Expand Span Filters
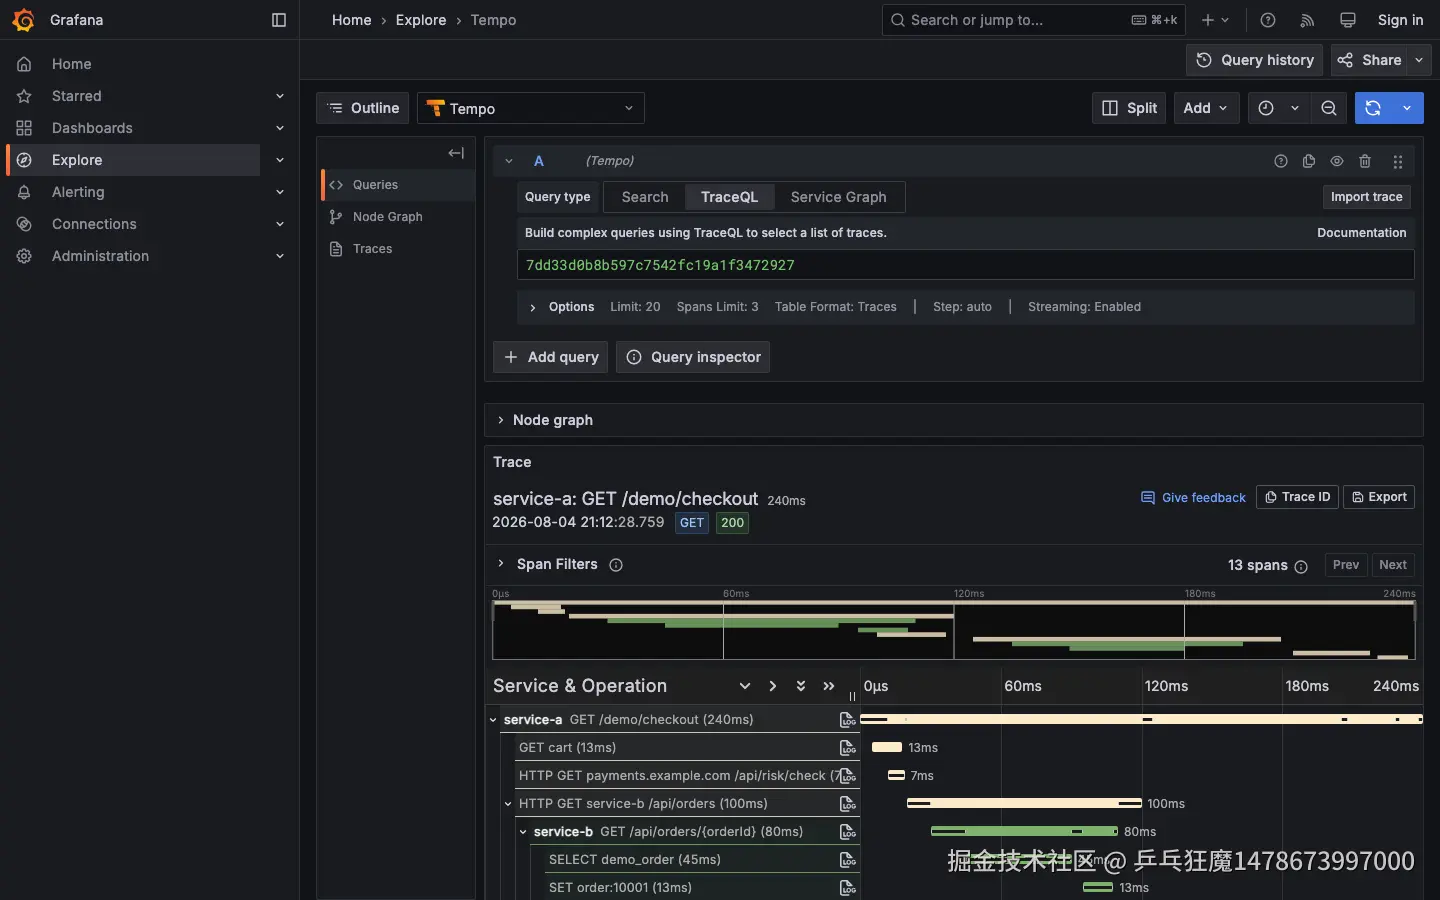 point(546,564)
